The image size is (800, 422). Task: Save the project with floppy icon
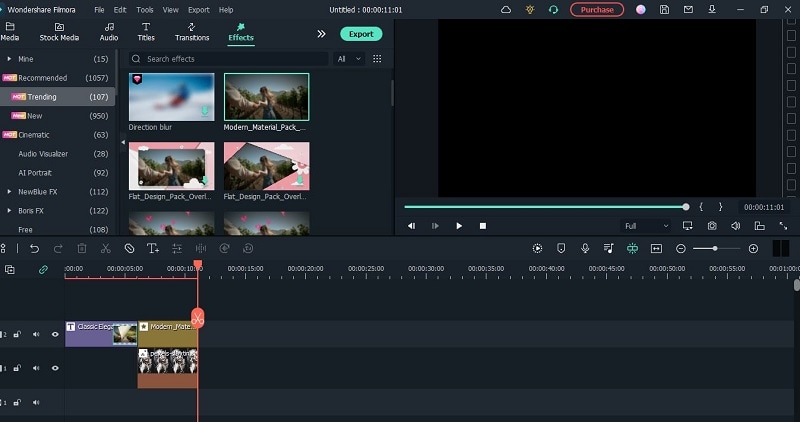click(x=664, y=10)
